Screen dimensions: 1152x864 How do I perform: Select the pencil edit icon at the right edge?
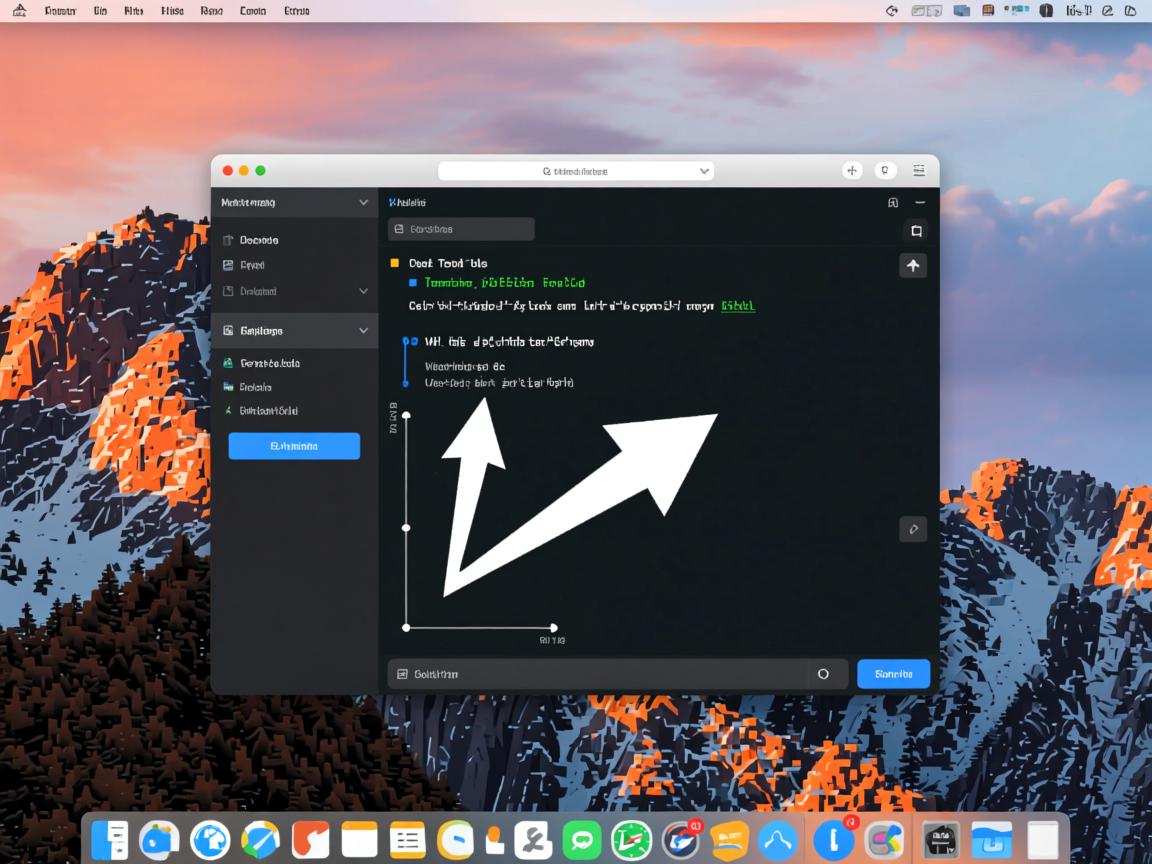point(913,529)
